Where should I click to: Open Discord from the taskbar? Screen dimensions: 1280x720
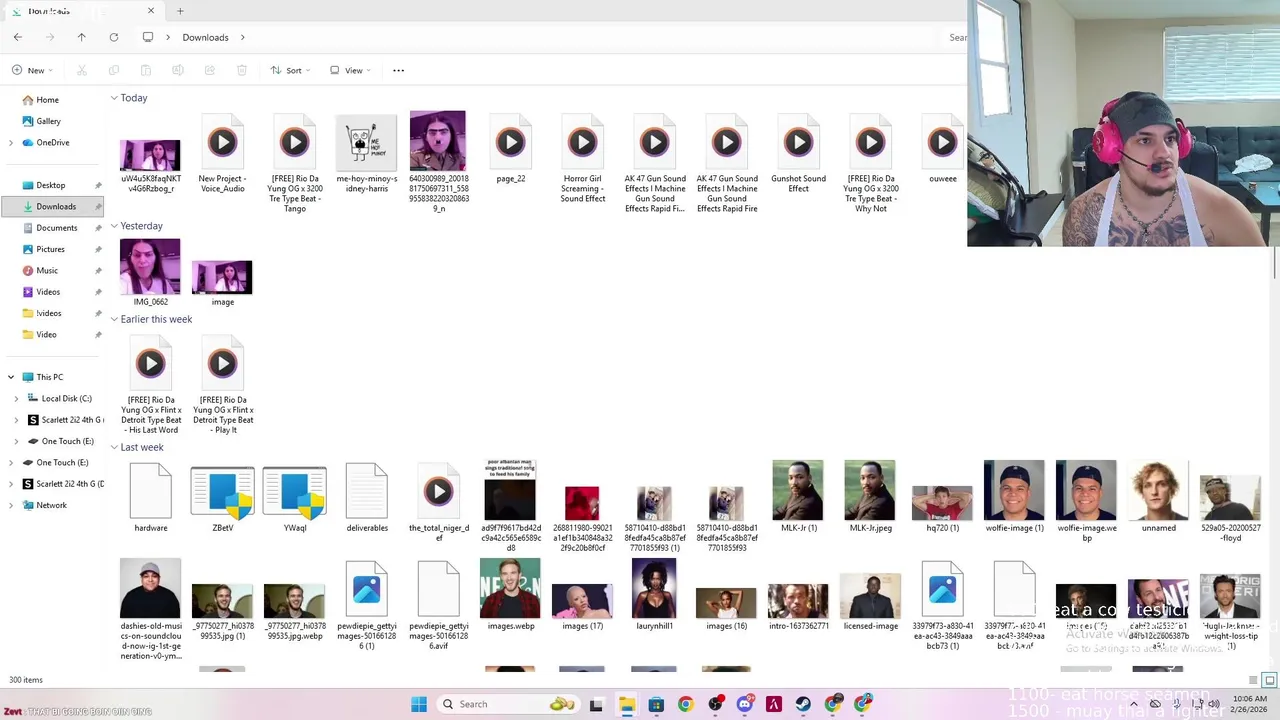[x=745, y=704]
